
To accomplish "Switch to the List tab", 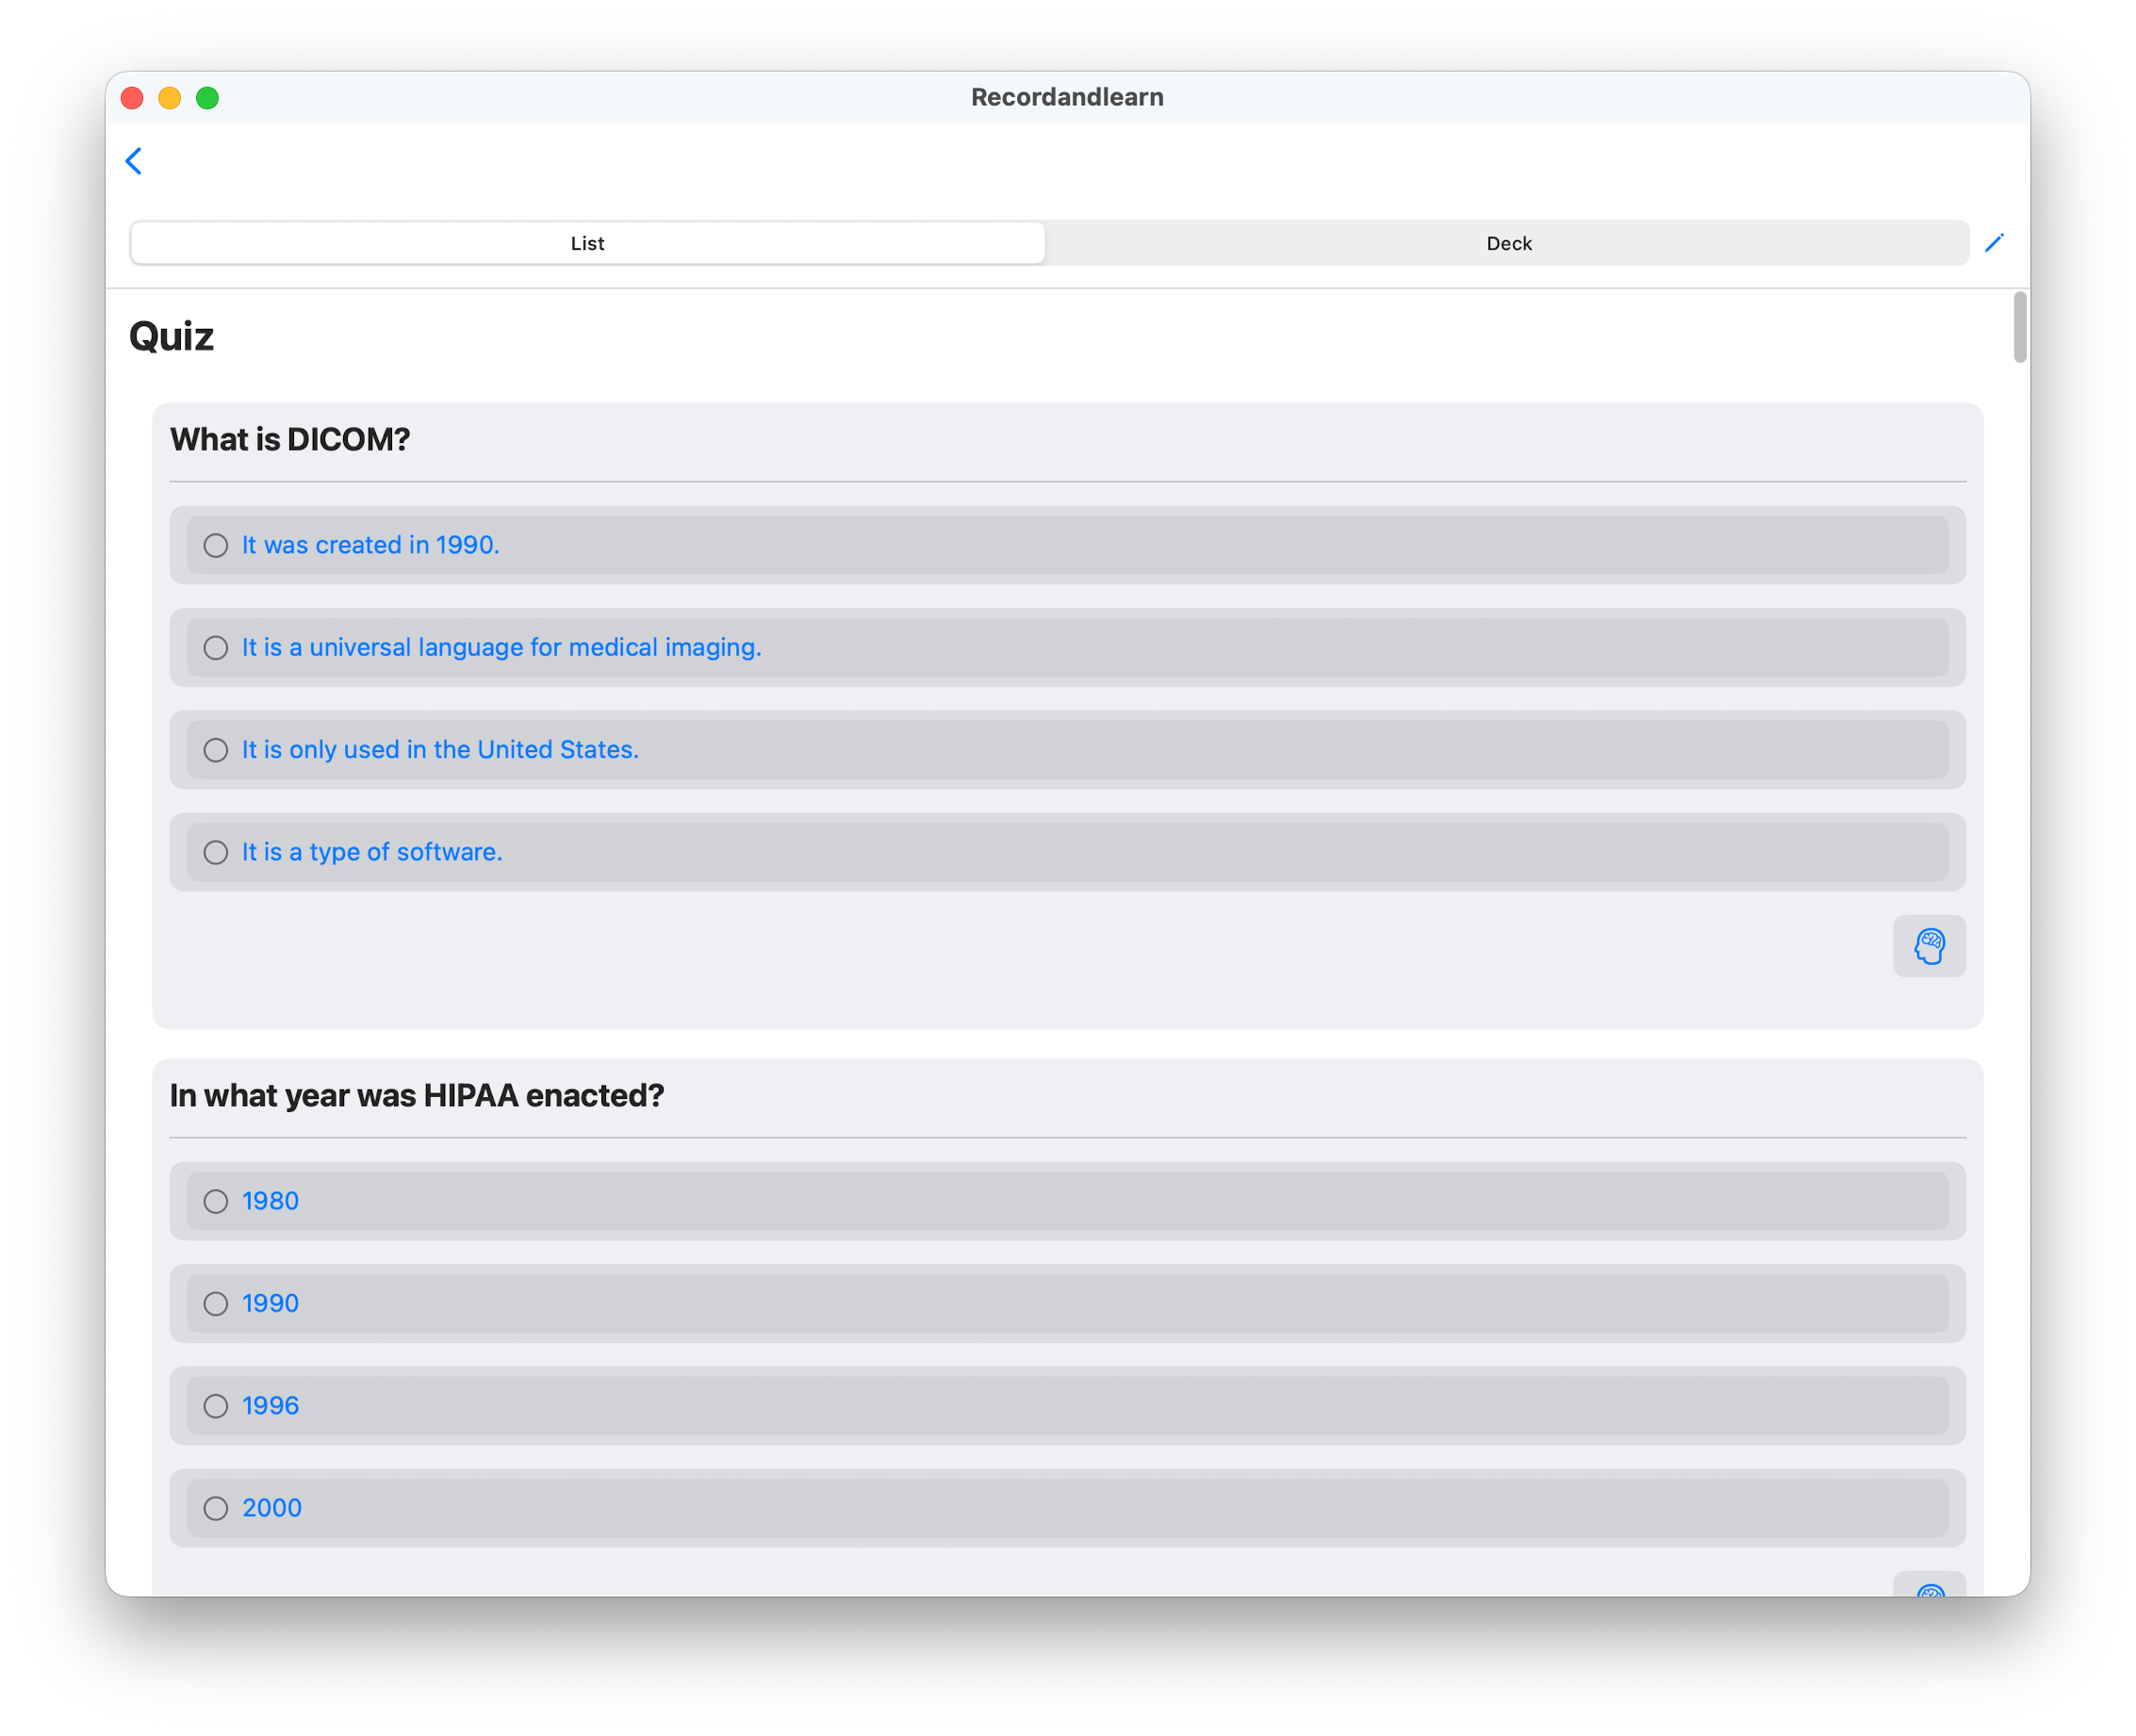I will click(588, 243).
